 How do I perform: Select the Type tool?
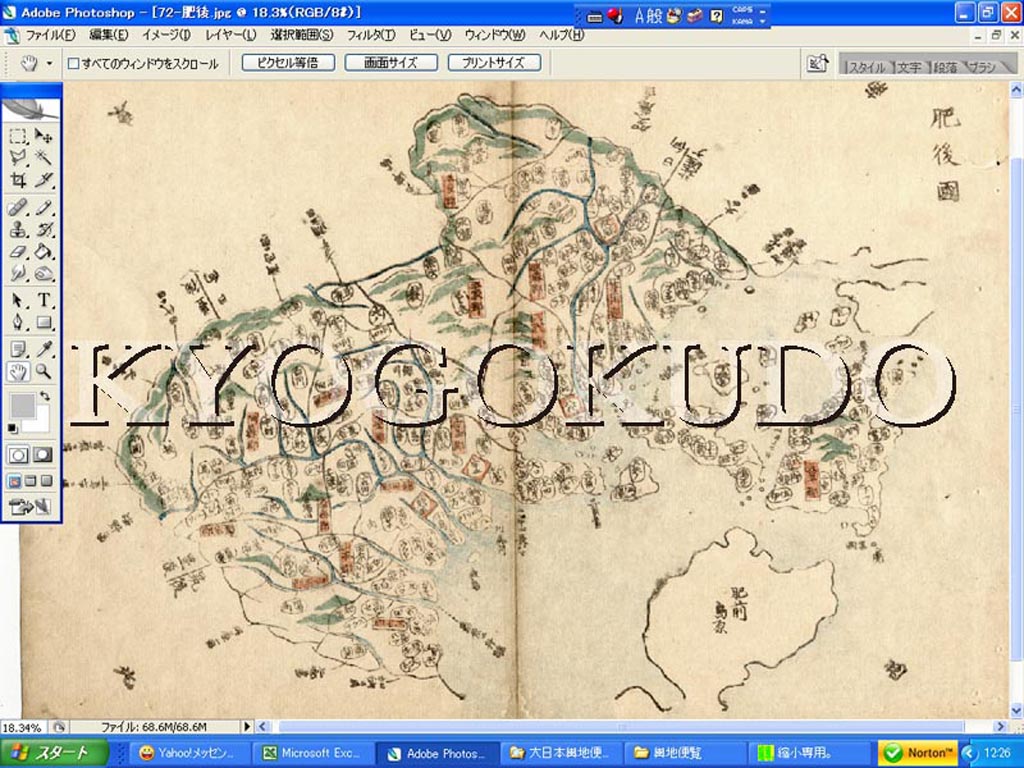pyautogui.click(x=45, y=300)
